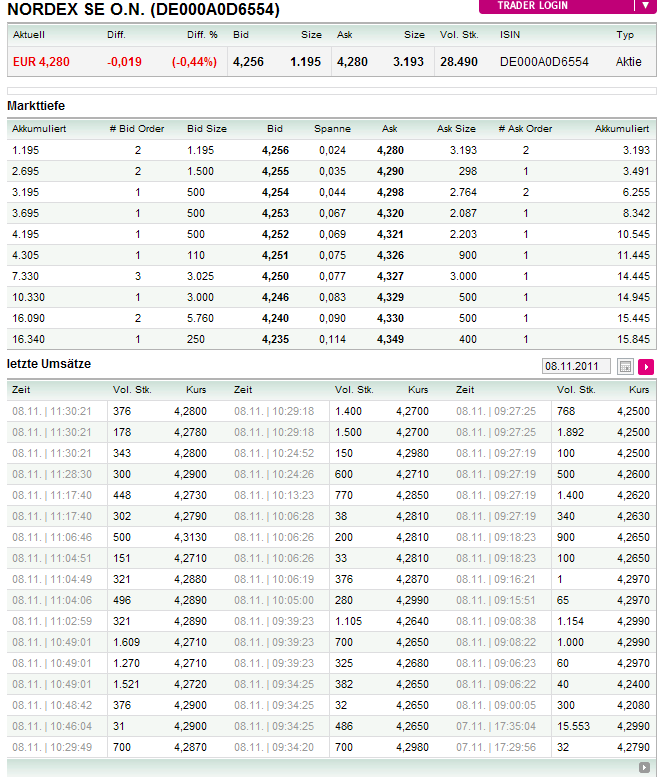Click the trade volume 1.154
Viewport: 663px width, 777px height.
coord(570,621)
